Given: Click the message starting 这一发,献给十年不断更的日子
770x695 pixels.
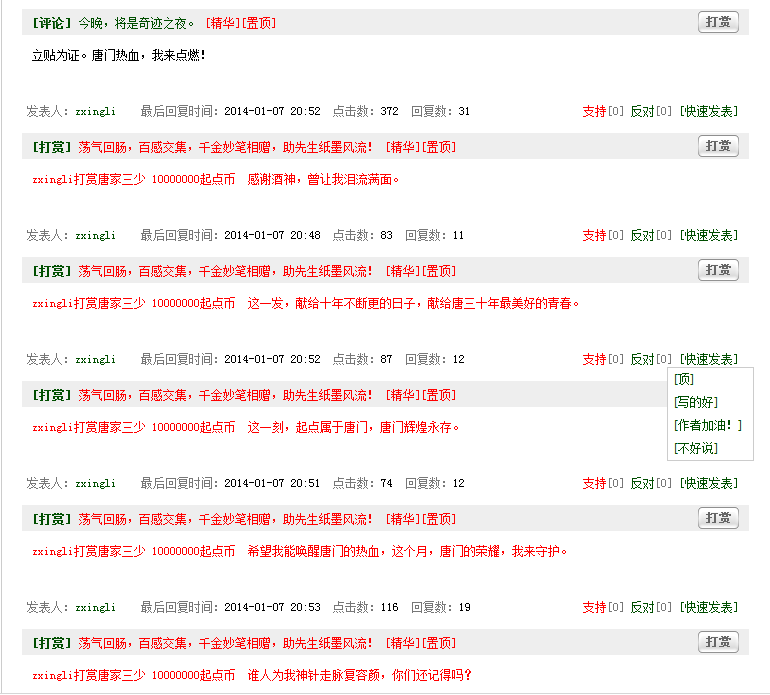Looking at the screenshot, I should (413, 304).
